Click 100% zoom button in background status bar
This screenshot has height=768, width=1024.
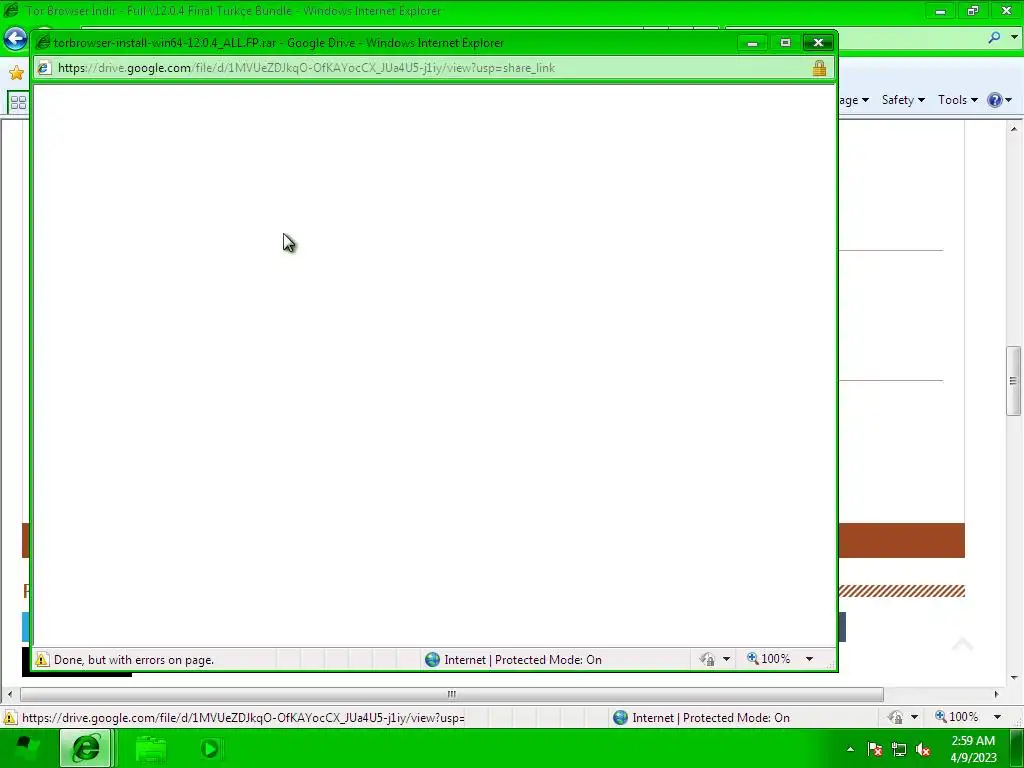[x=957, y=717]
